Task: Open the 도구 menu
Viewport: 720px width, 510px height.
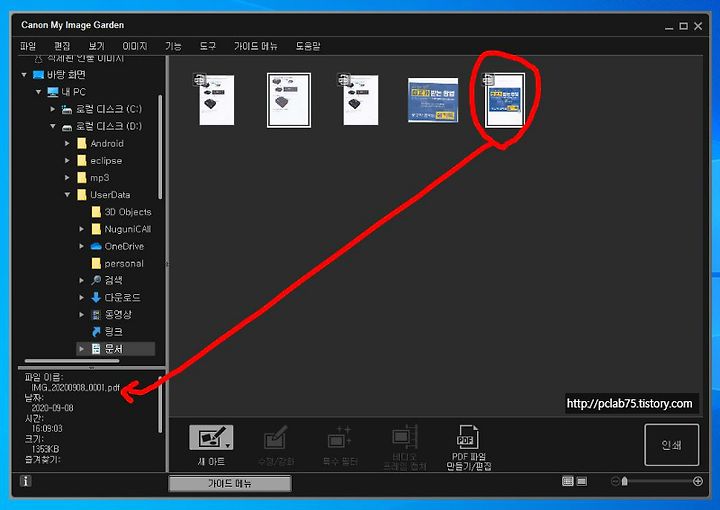Action: coord(208,46)
